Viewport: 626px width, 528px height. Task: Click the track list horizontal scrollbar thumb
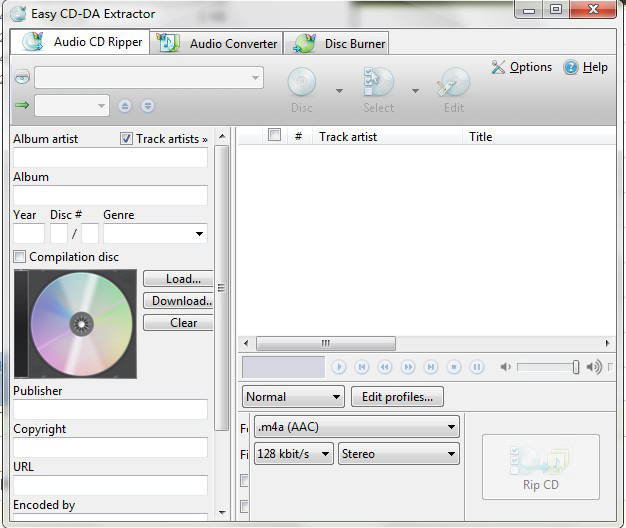tap(326, 343)
